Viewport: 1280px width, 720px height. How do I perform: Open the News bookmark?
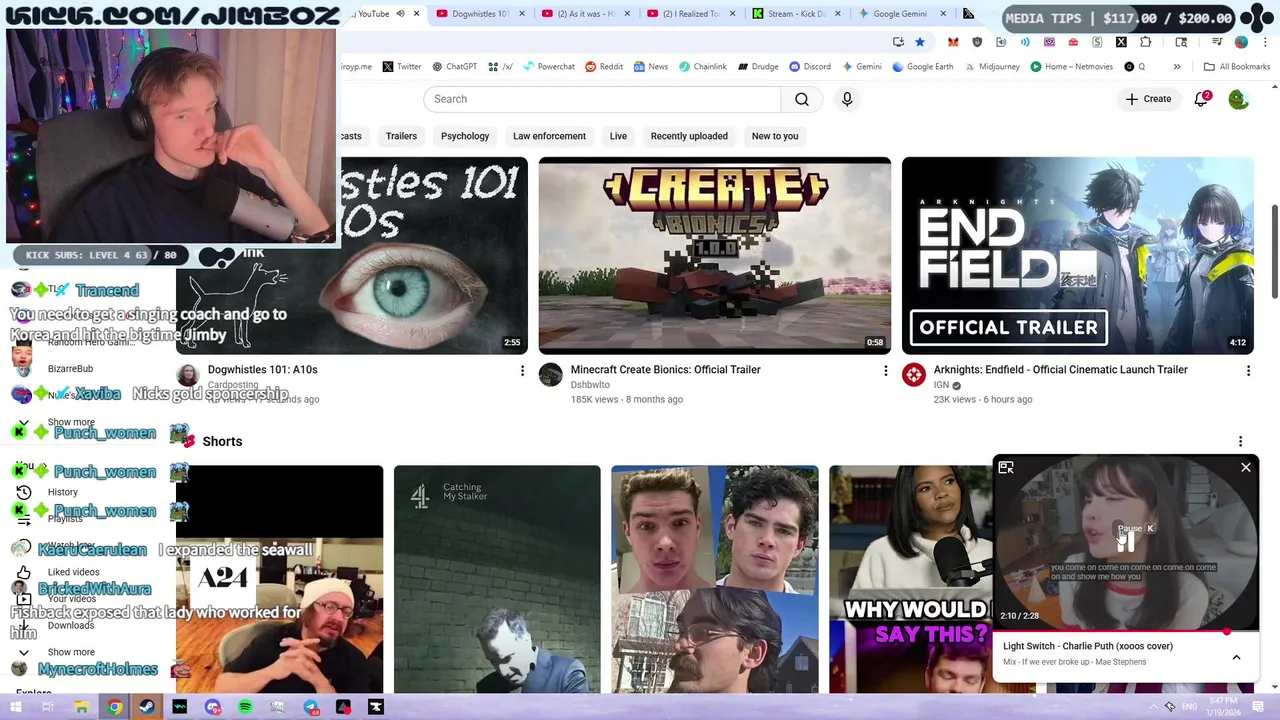650,67
